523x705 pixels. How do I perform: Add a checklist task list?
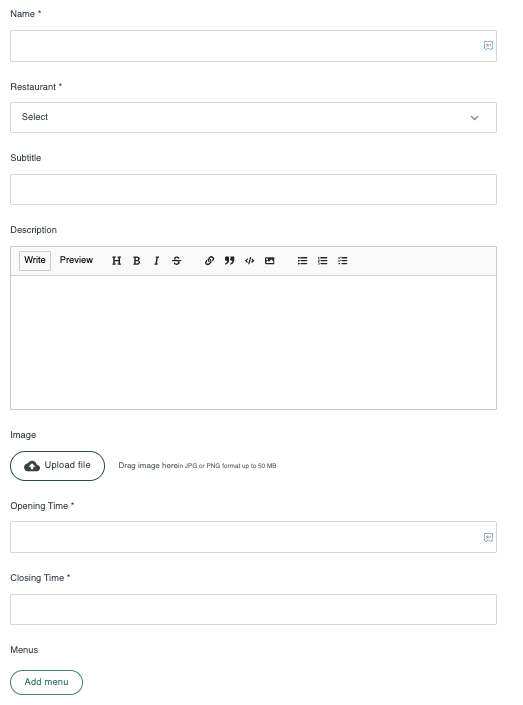pyautogui.click(x=343, y=261)
